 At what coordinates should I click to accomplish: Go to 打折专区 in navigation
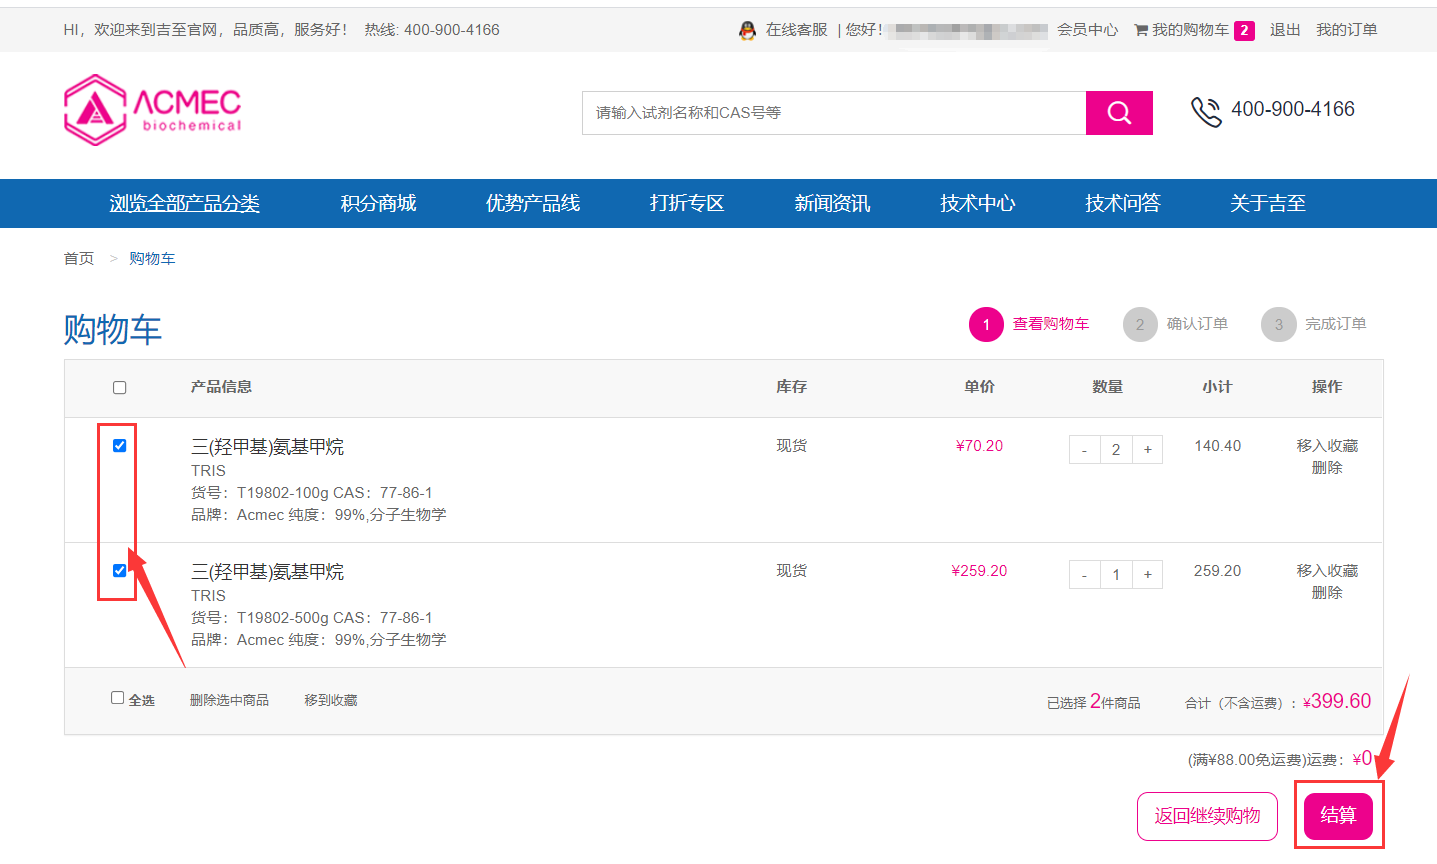[687, 203]
